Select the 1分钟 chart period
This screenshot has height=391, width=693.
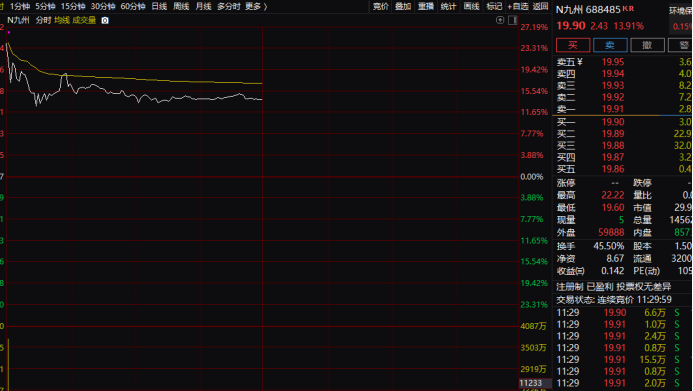(19, 6)
